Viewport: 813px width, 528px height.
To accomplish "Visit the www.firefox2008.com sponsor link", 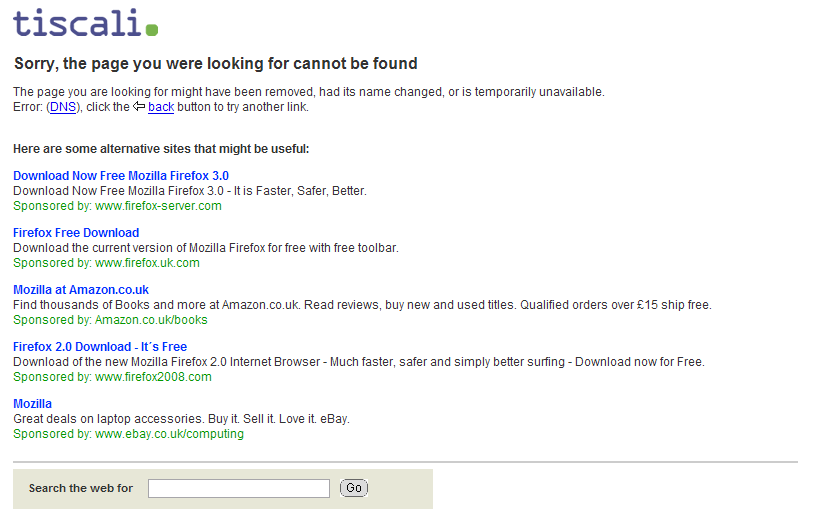I will pyautogui.click(x=153, y=377).
